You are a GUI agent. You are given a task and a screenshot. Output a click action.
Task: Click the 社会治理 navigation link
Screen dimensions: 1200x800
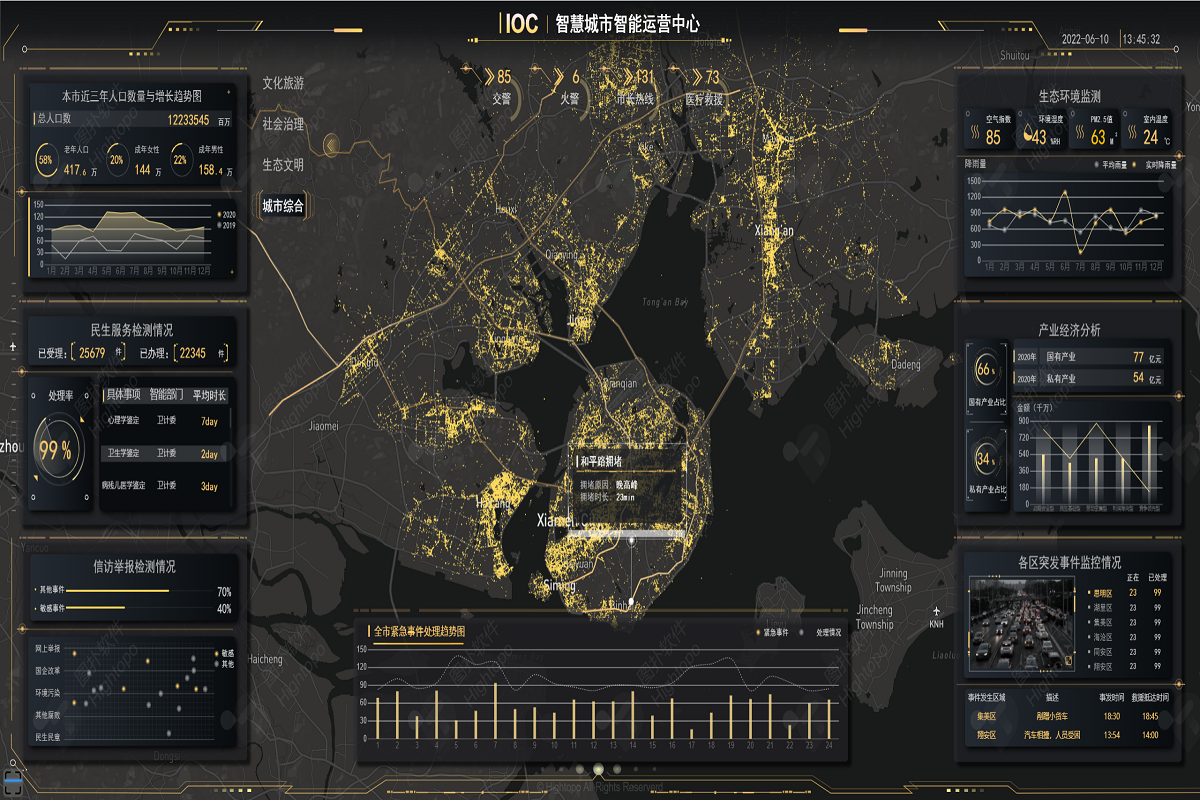click(x=283, y=124)
